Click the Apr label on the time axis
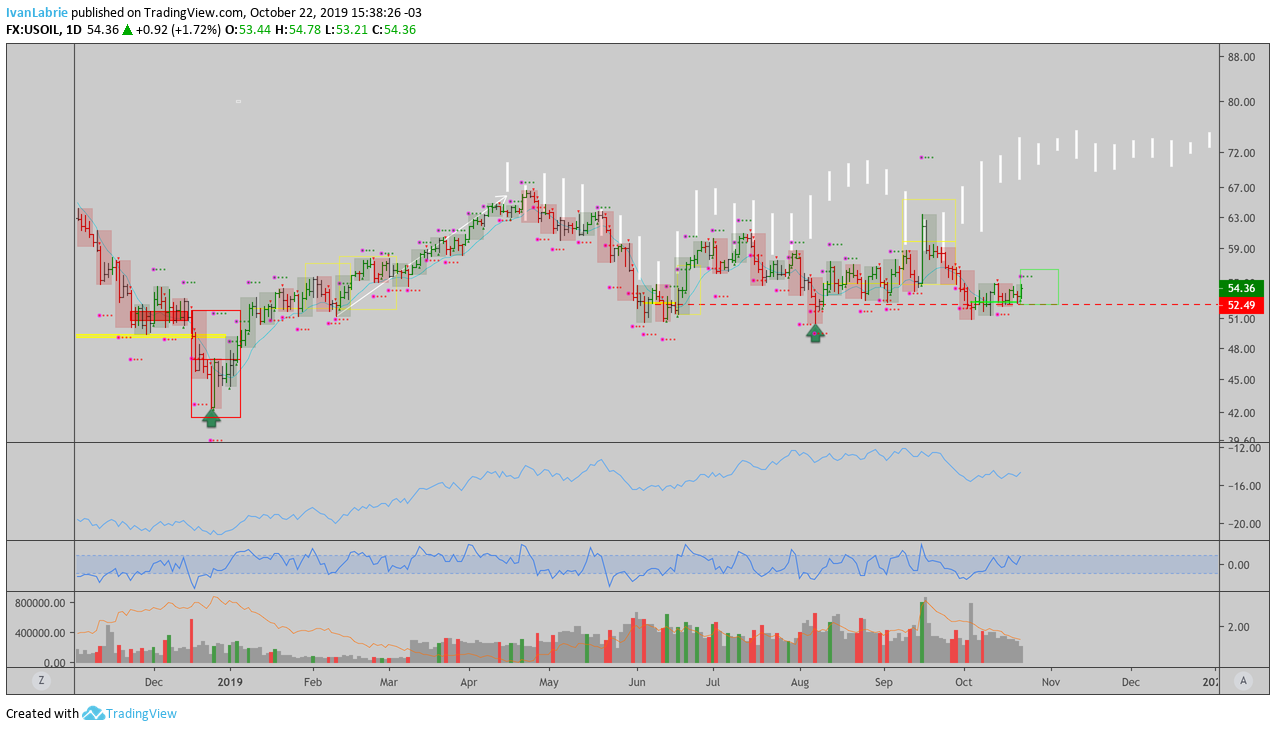This screenshot has width=1276, height=731. pyautogui.click(x=470, y=682)
